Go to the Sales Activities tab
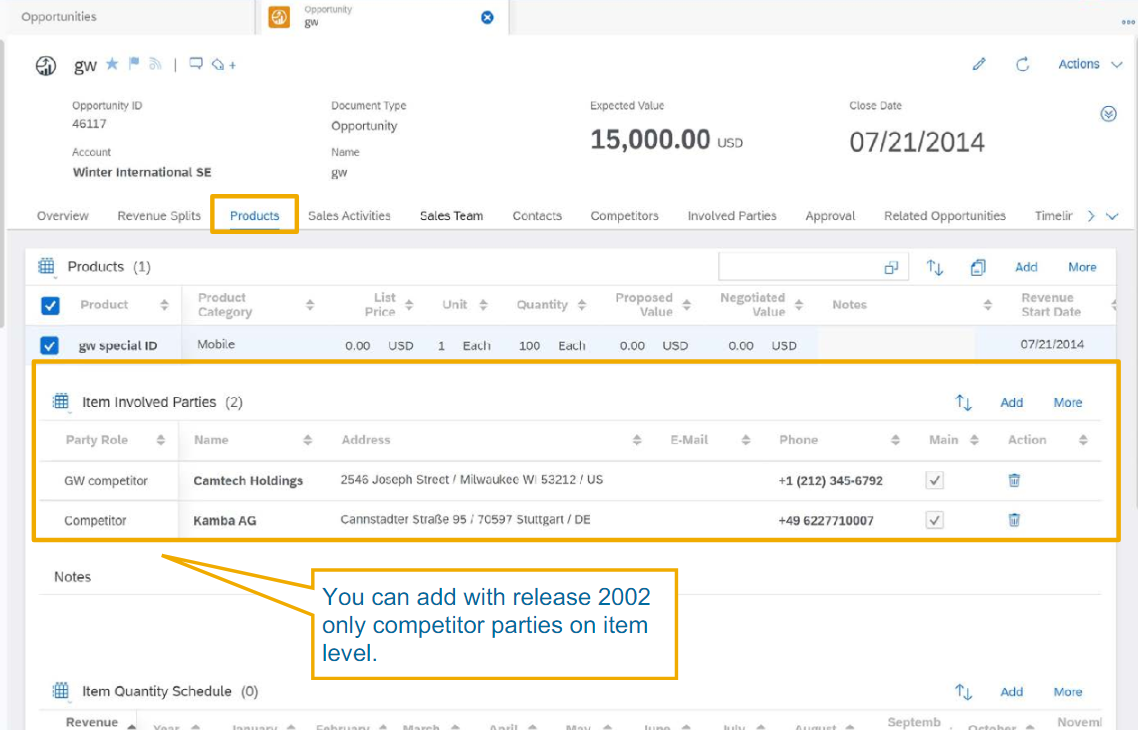This screenshot has height=730, width=1138. 349,216
